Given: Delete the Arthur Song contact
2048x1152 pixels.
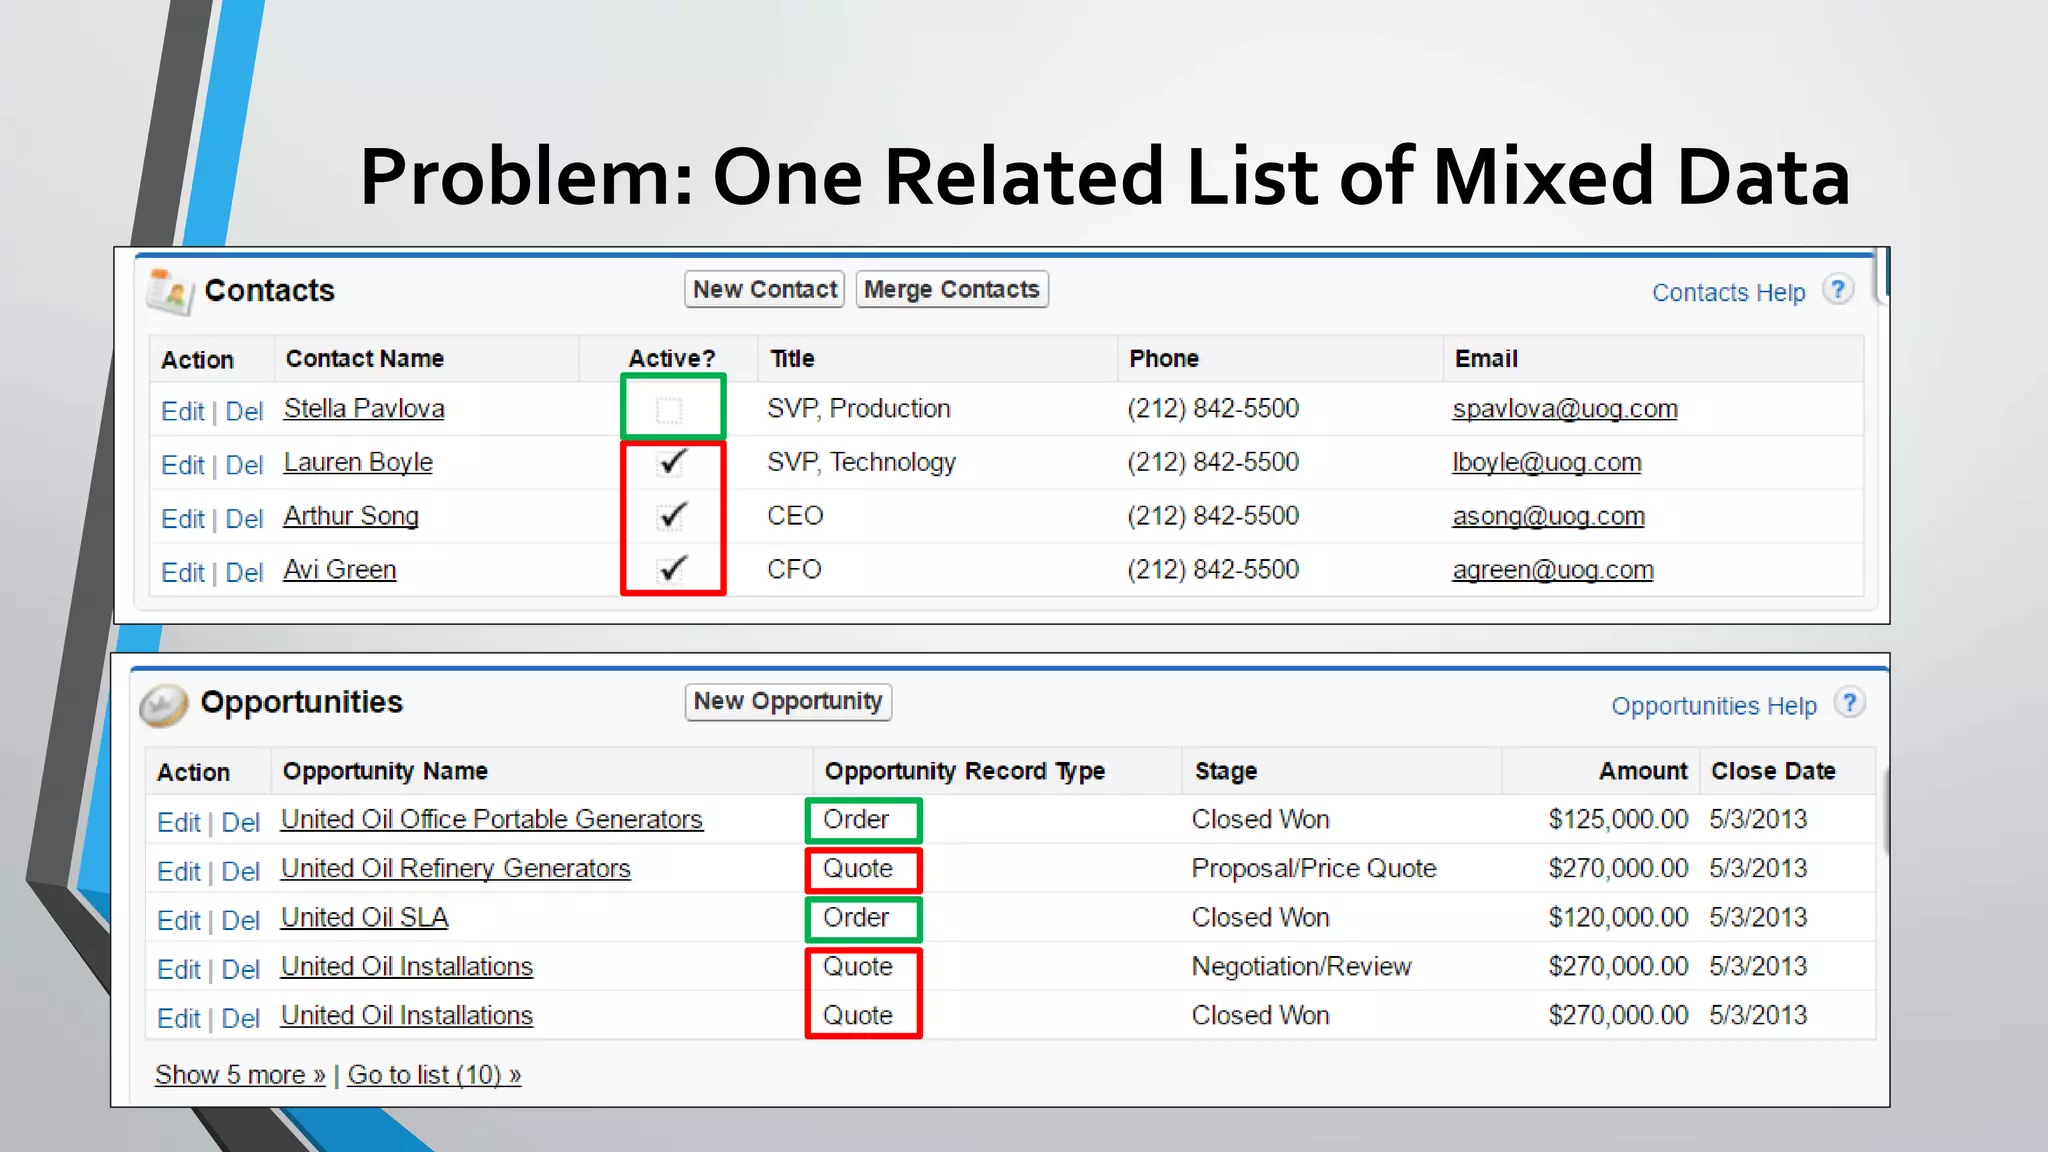Looking at the screenshot, I should [244, 519].
